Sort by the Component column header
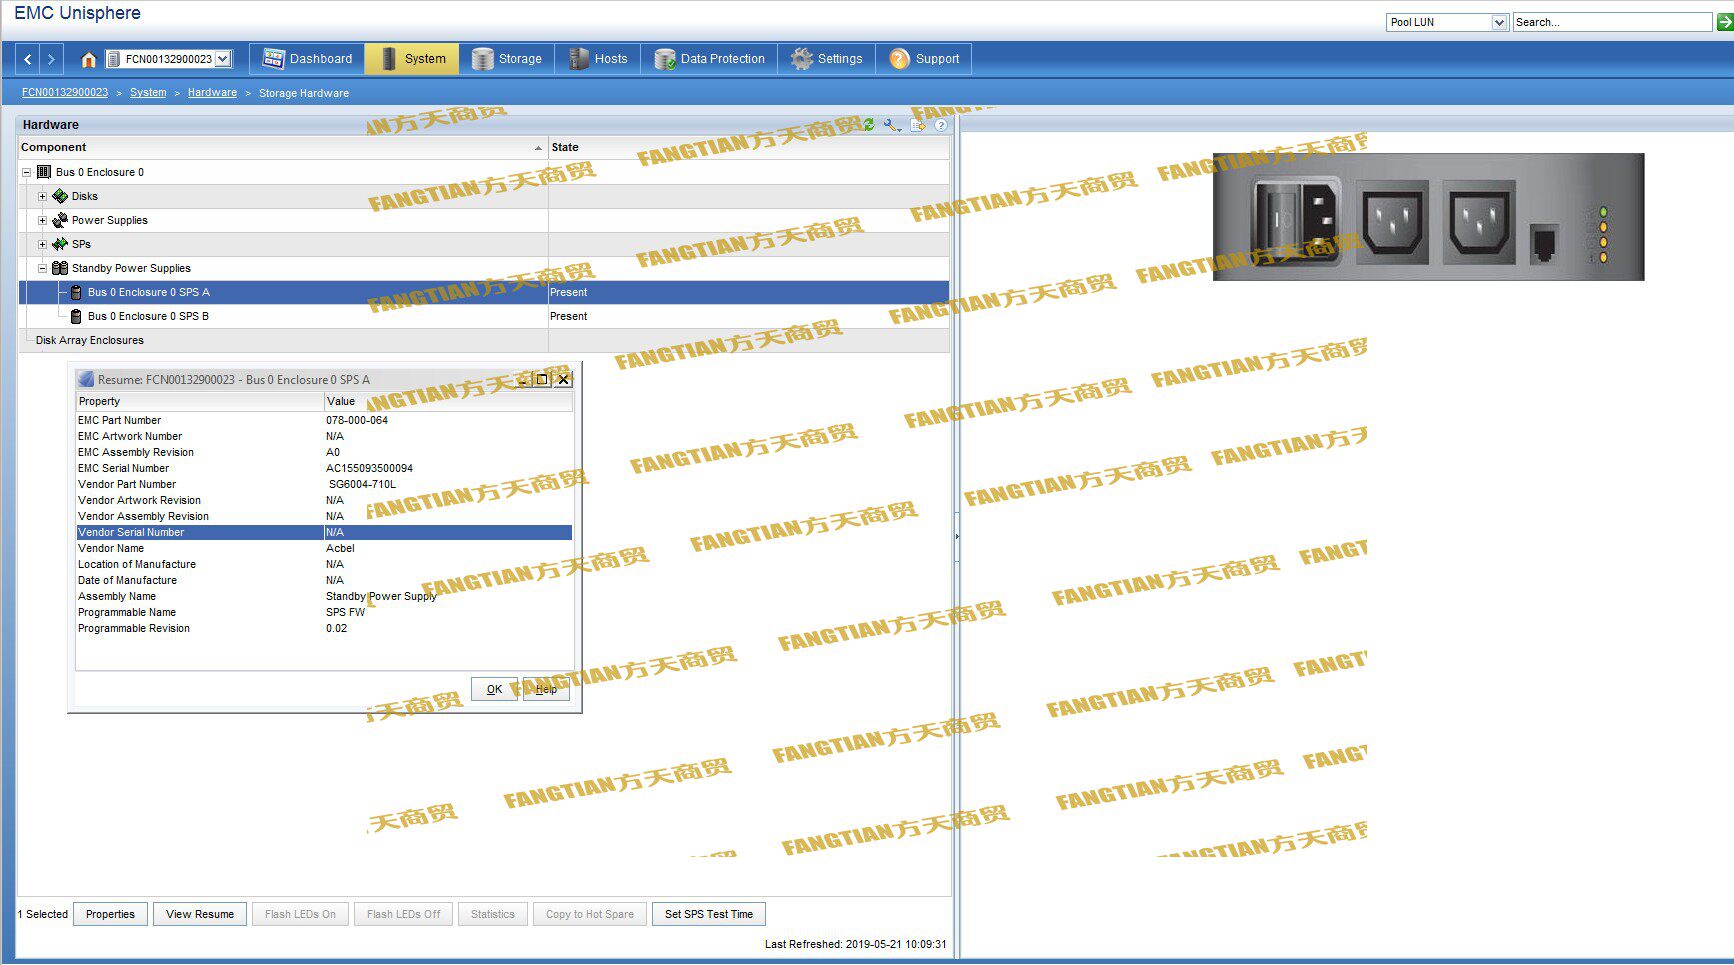Image resolution: width=1734 pixels, height=965 pixels. (x=283, y=147)
